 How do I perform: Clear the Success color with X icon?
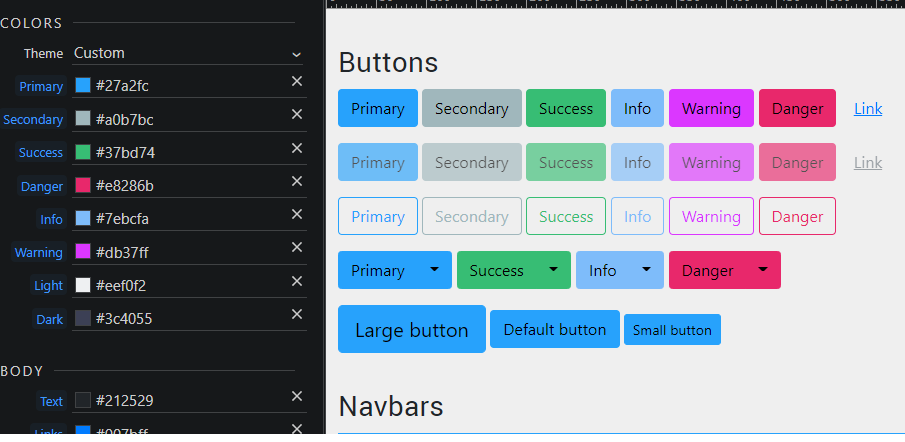pos(297,148)
